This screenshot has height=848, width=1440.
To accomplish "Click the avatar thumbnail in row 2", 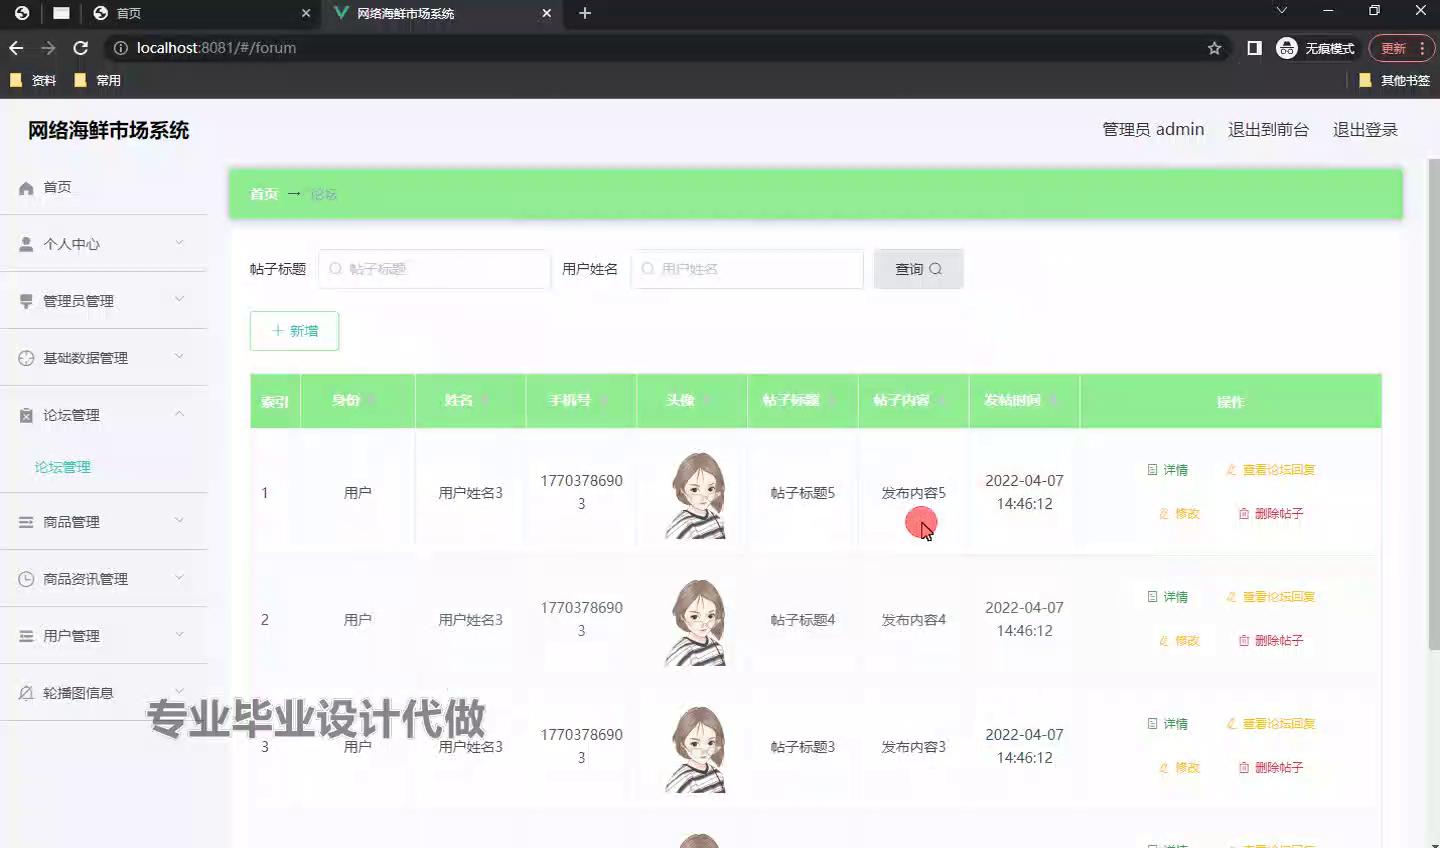I will coord(696,621).
